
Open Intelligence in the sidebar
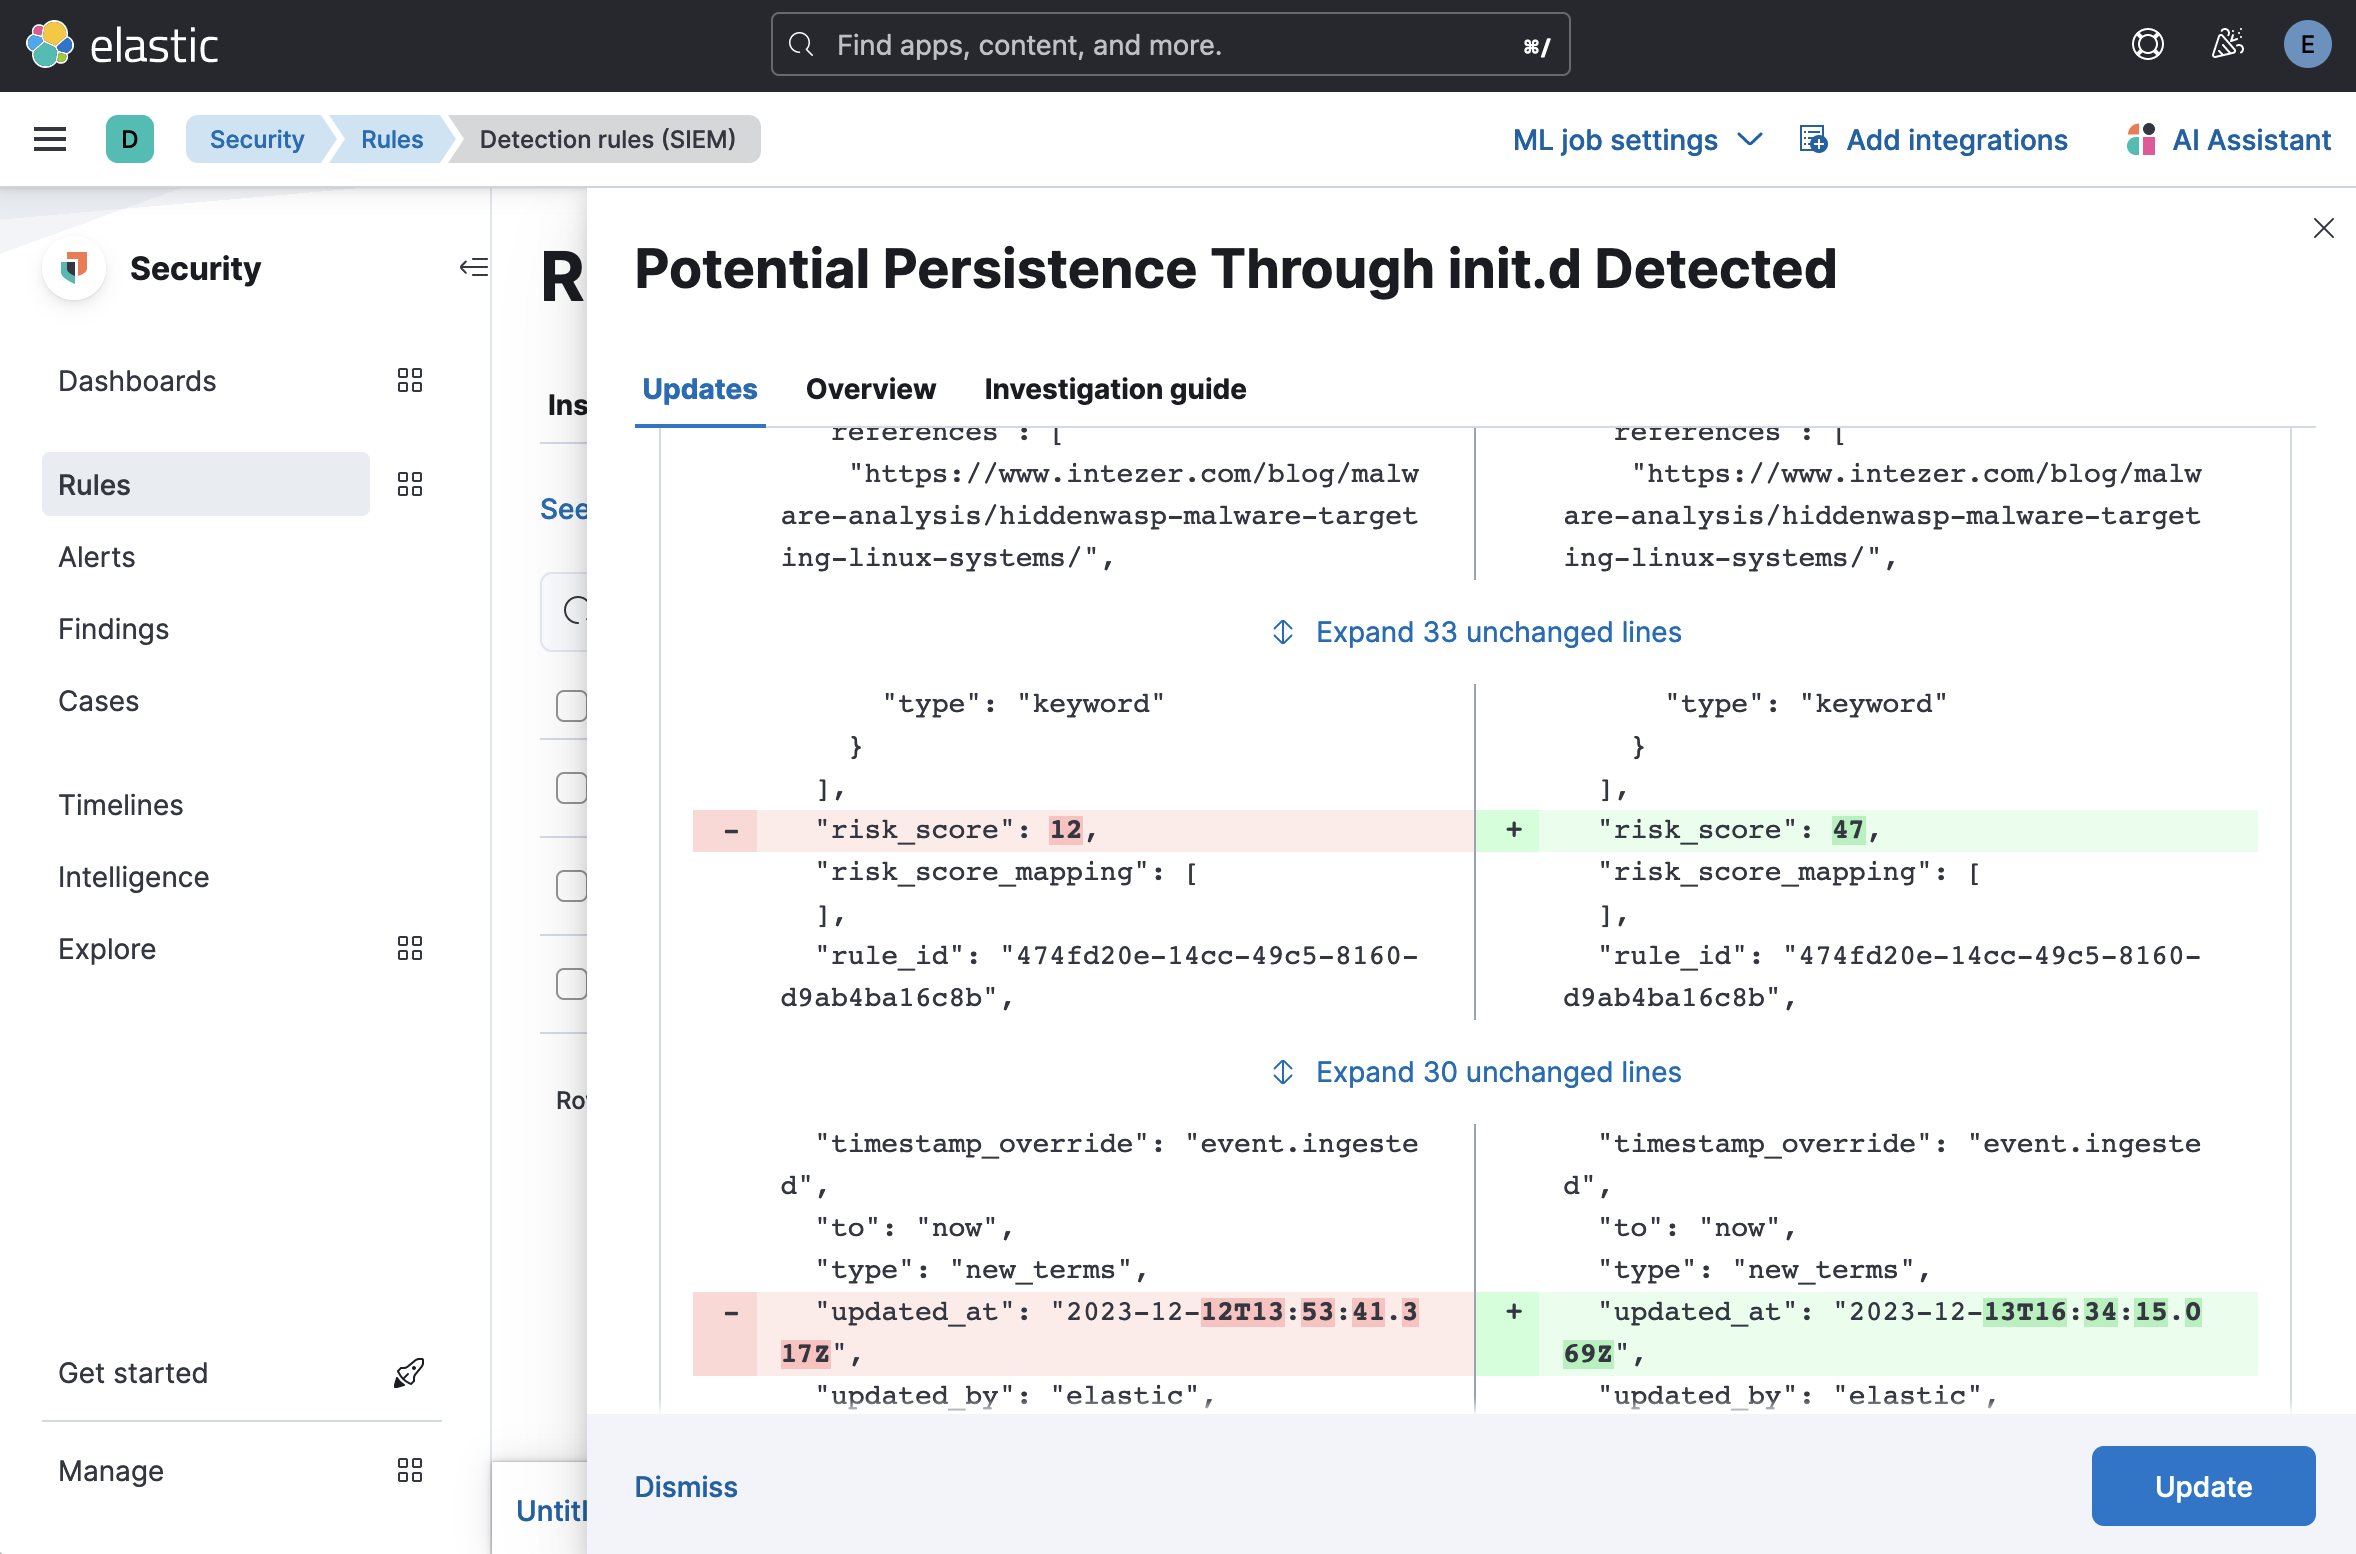point(134,877)
